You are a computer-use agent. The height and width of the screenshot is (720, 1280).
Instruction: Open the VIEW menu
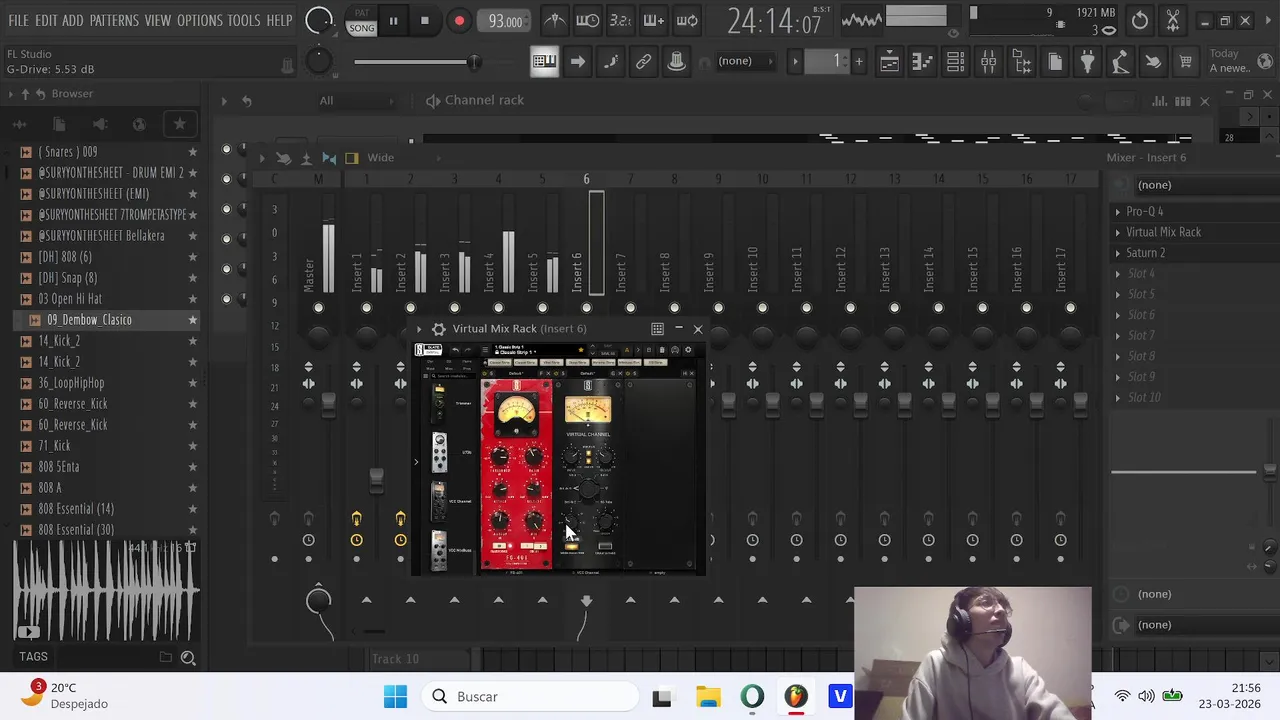(x=158, y=20)
